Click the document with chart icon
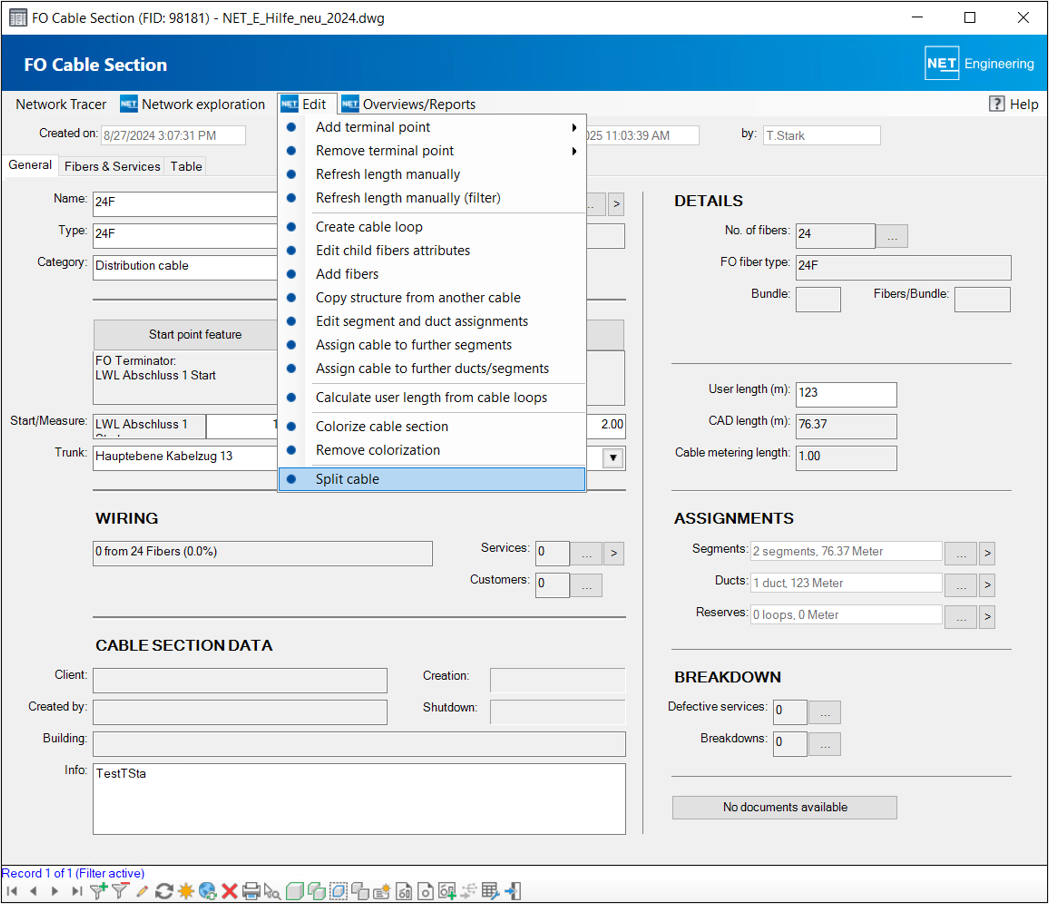This screenshot has height=904, width=1049. 404,891
